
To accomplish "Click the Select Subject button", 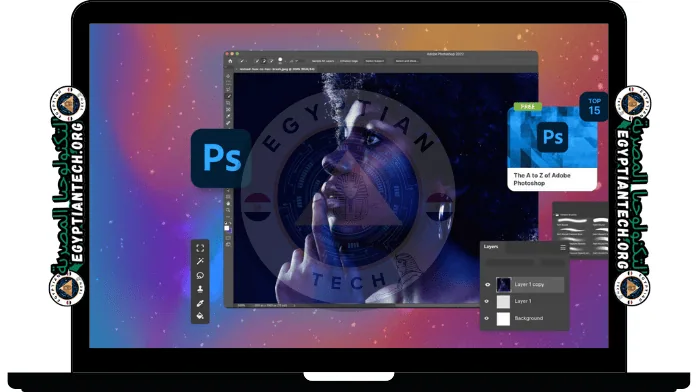I will click(374, 61).
